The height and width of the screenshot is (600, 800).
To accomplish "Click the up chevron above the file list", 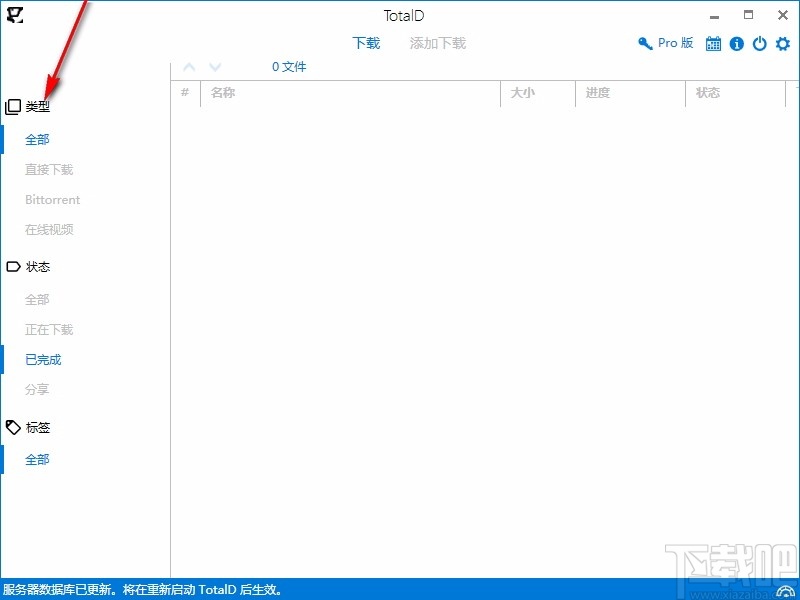I will point(189,66).
